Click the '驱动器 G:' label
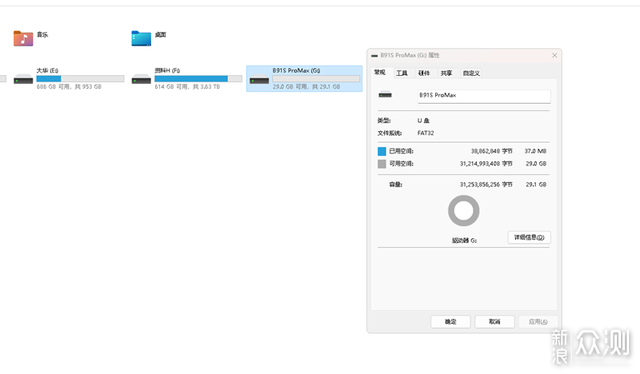This screenshot has height=374, width=640. pos(464,240)
